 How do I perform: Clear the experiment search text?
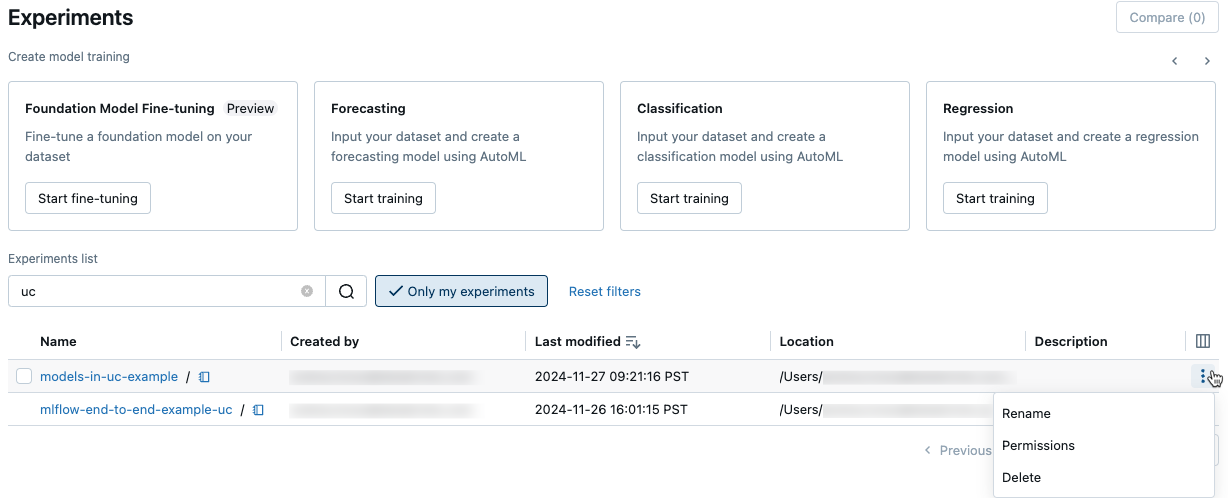[x=307, y=291]
